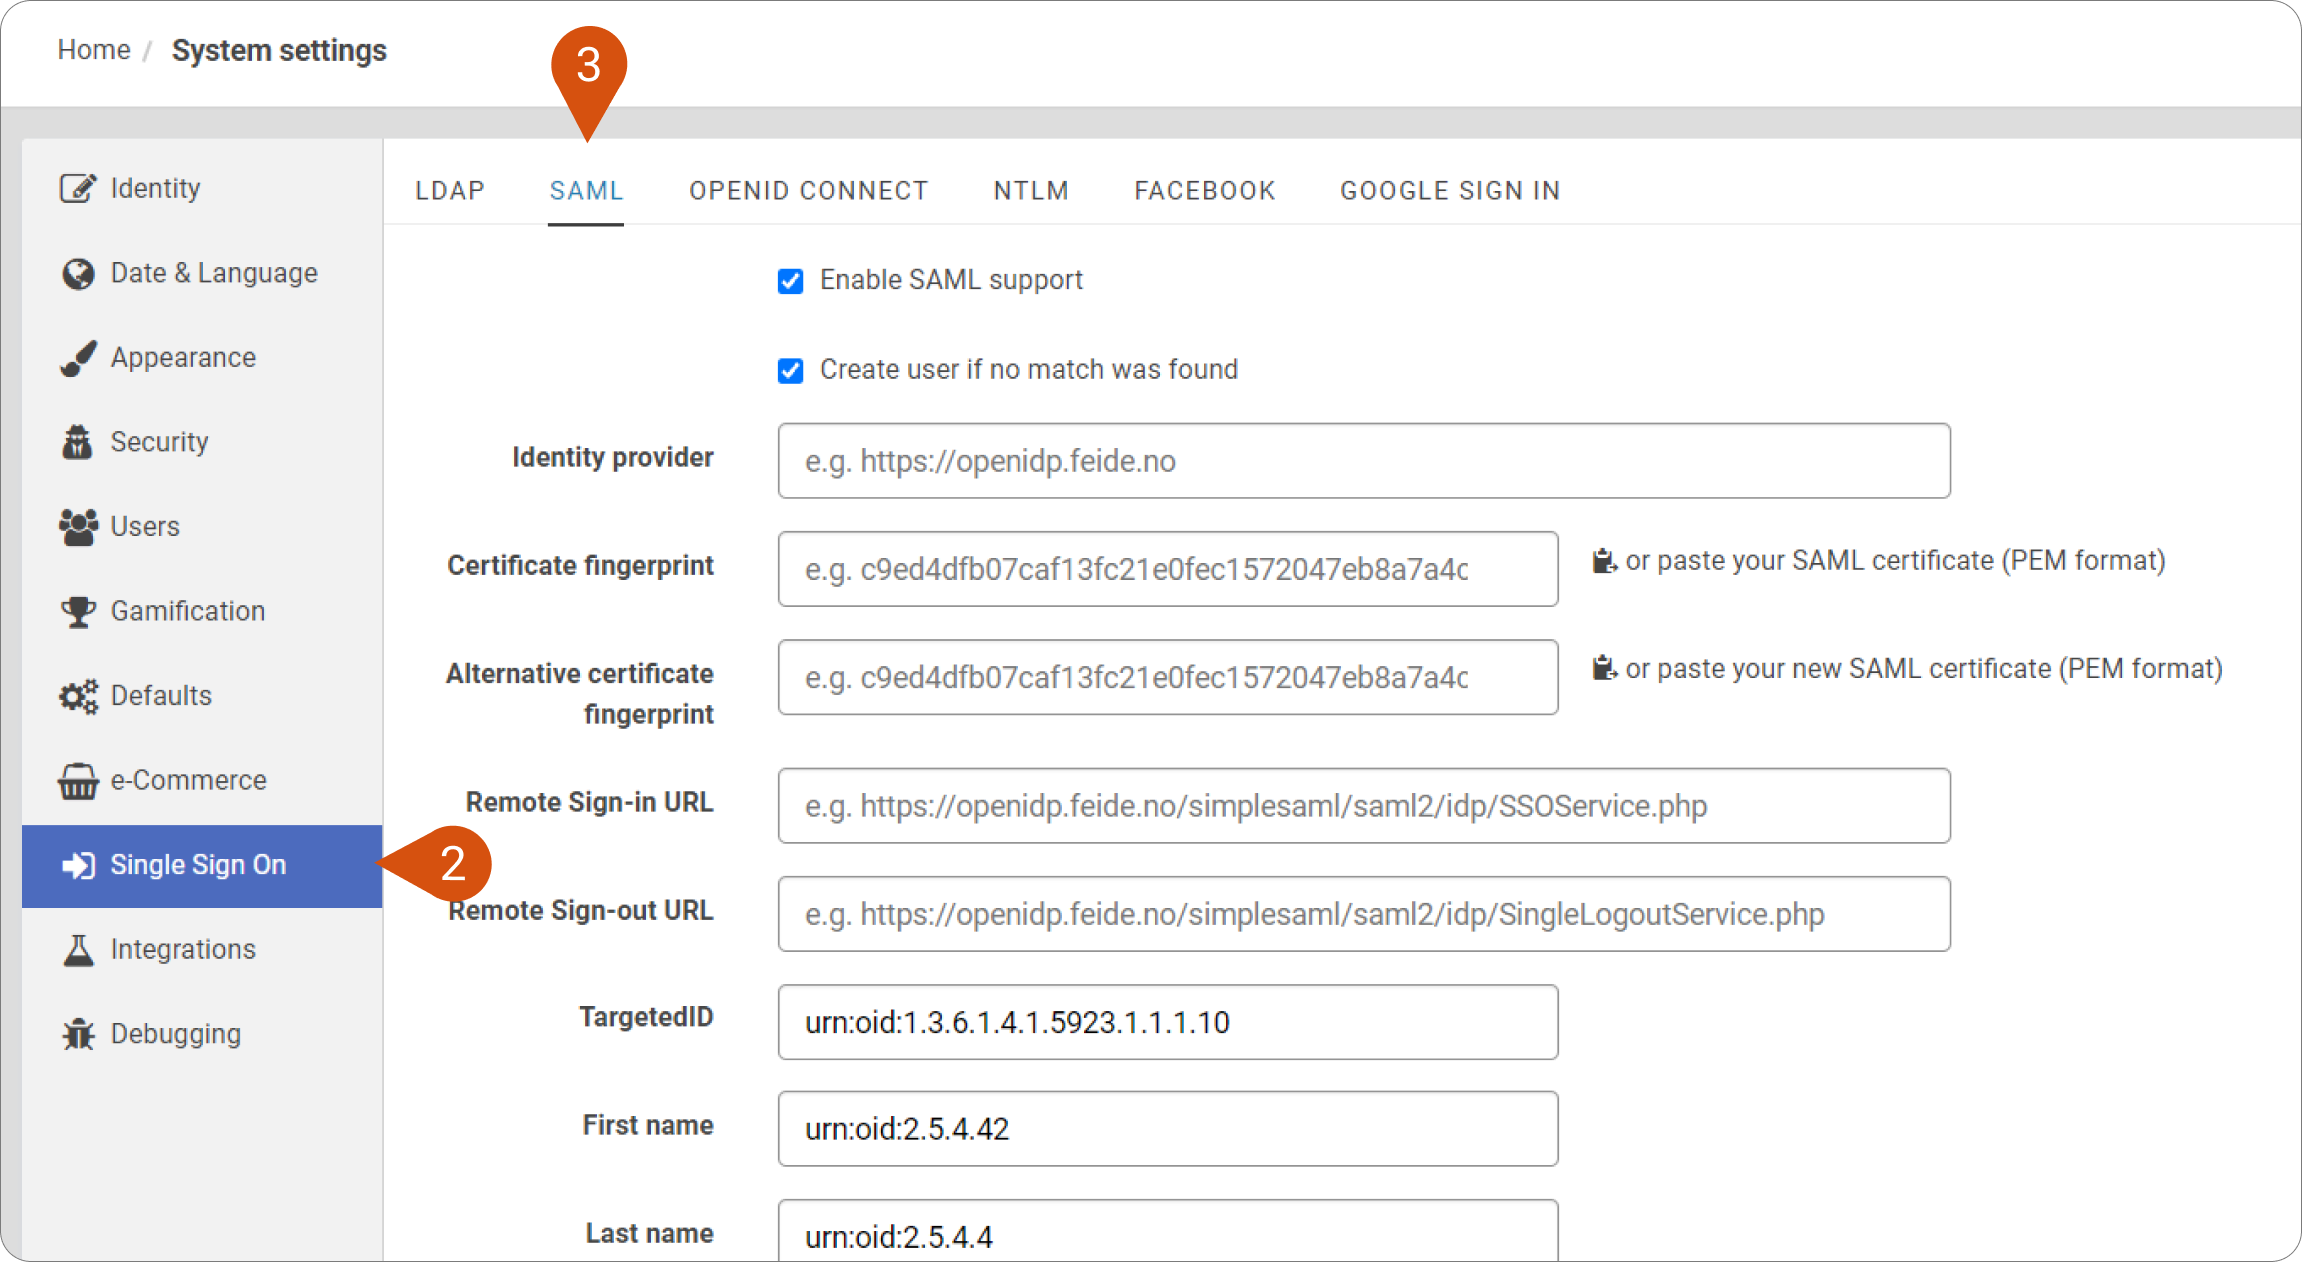Open Debugging settings section
This screenshot has width=2302, height=1262.
click(x=202, y=1034)
